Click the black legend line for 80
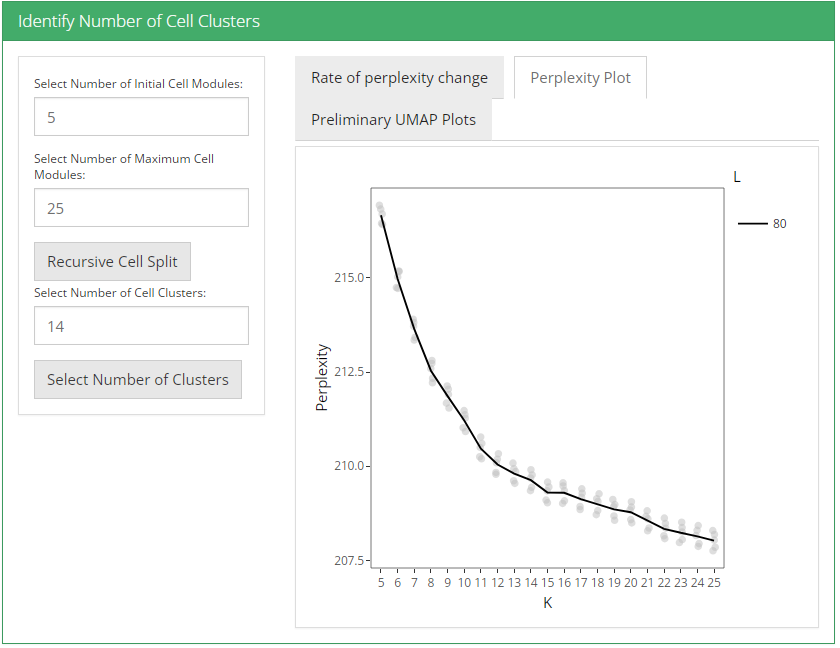The image size is (840, 648). (x=752, y=224)
